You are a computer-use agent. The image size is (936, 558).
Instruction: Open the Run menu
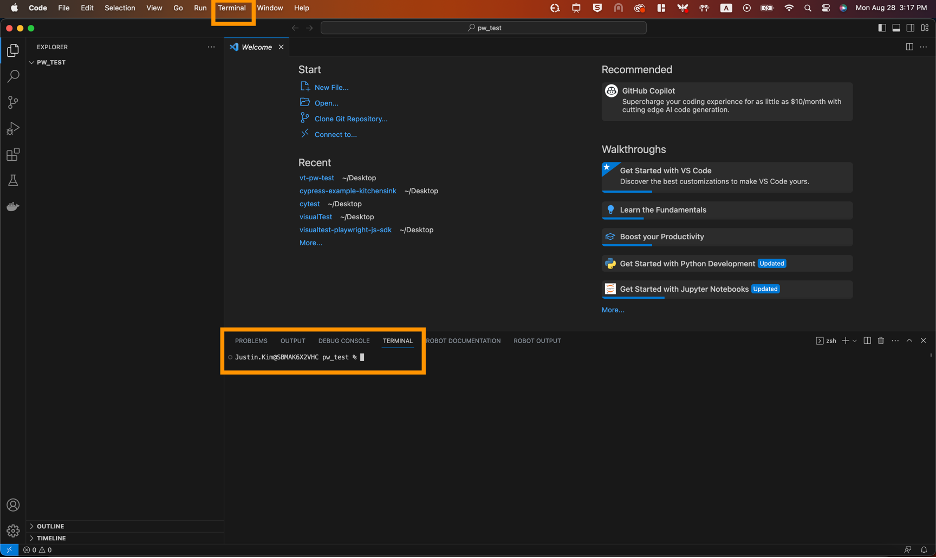point(200,8)
